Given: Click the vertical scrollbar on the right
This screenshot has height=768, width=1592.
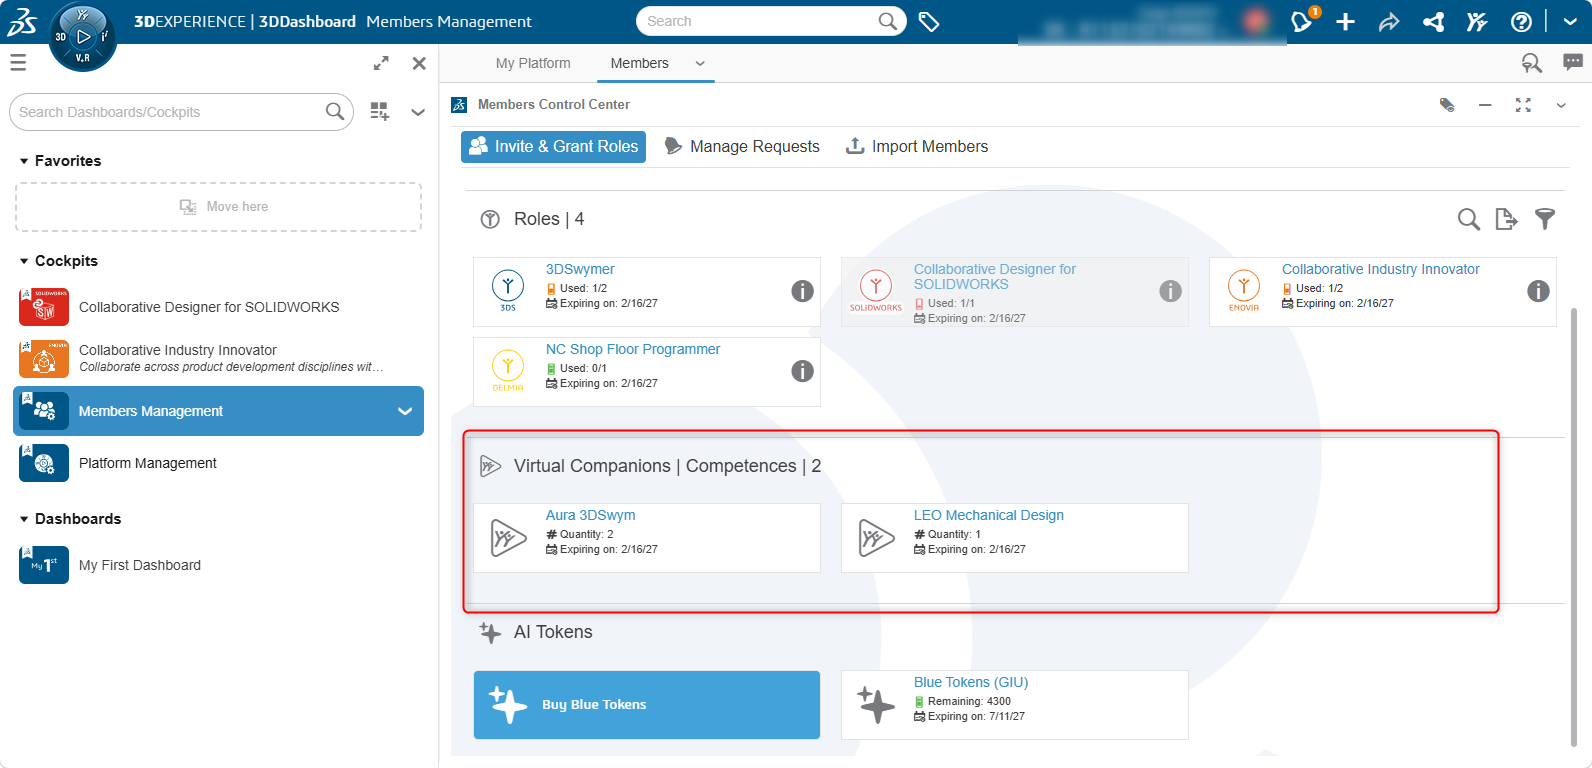Looking at the screenshot, I should click(1575, 527).
